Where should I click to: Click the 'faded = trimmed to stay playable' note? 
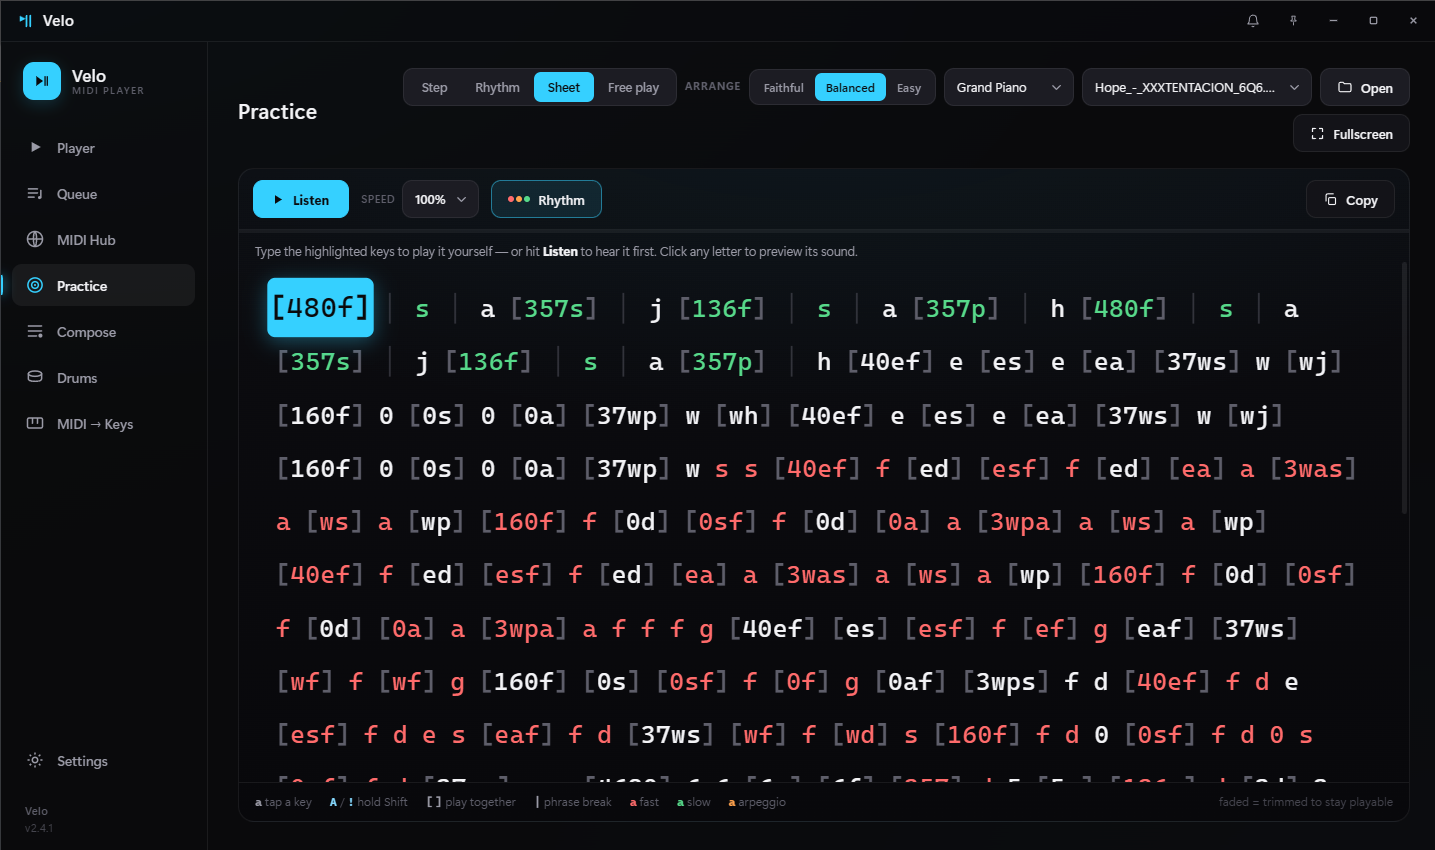point(1305,802)
